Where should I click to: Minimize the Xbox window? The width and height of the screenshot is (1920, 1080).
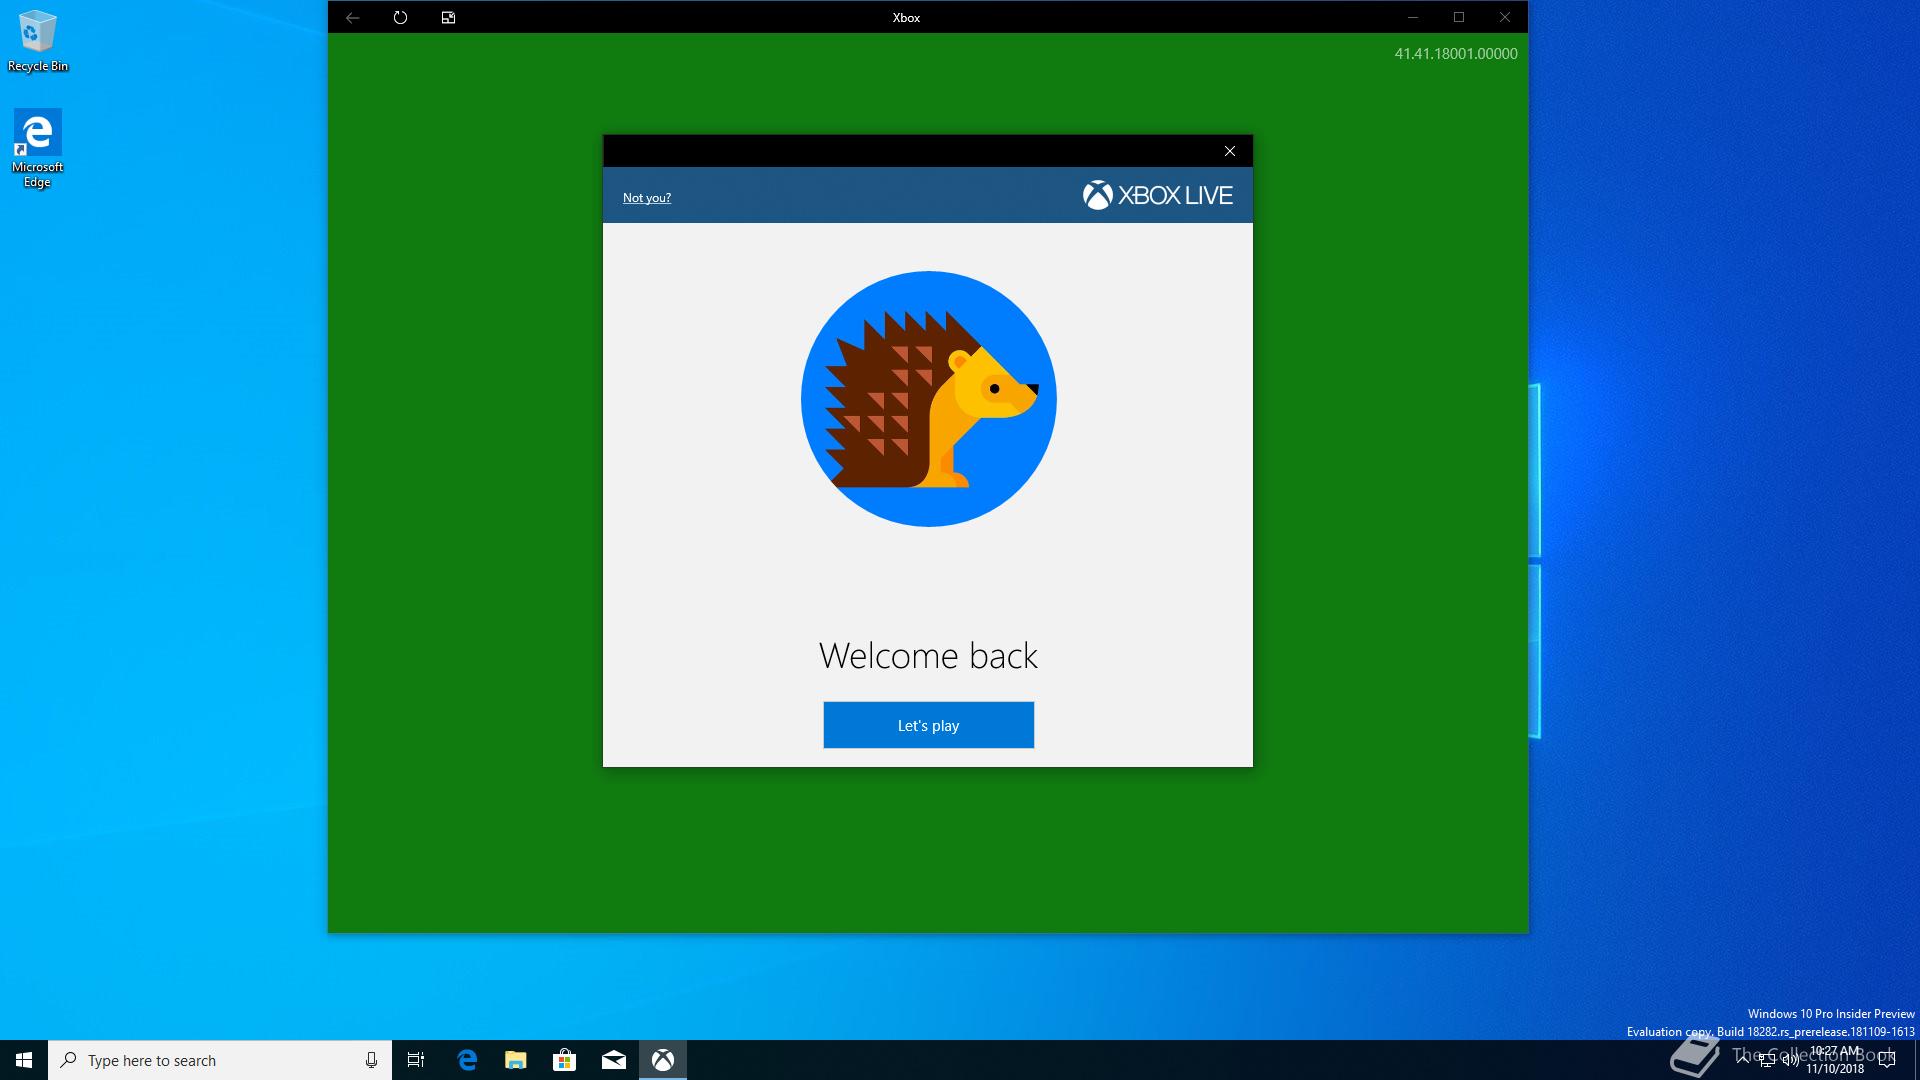point(1413,17)
